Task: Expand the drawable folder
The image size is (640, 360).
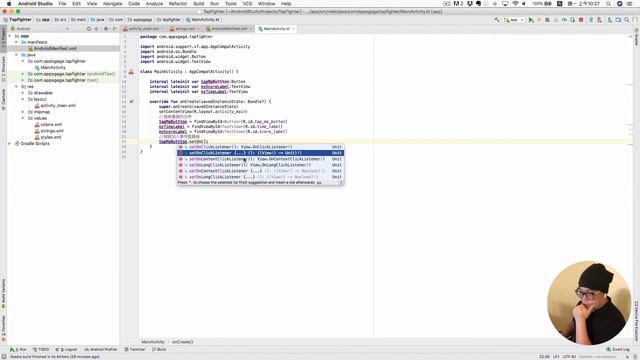Action: (23, 93)
